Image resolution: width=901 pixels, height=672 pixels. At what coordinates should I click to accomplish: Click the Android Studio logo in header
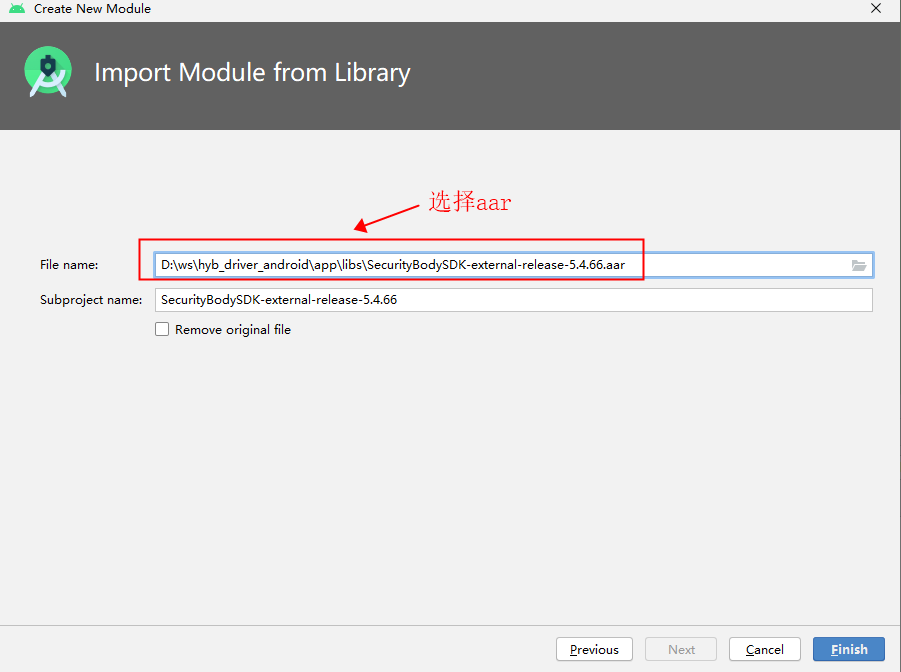coord(48,72)
